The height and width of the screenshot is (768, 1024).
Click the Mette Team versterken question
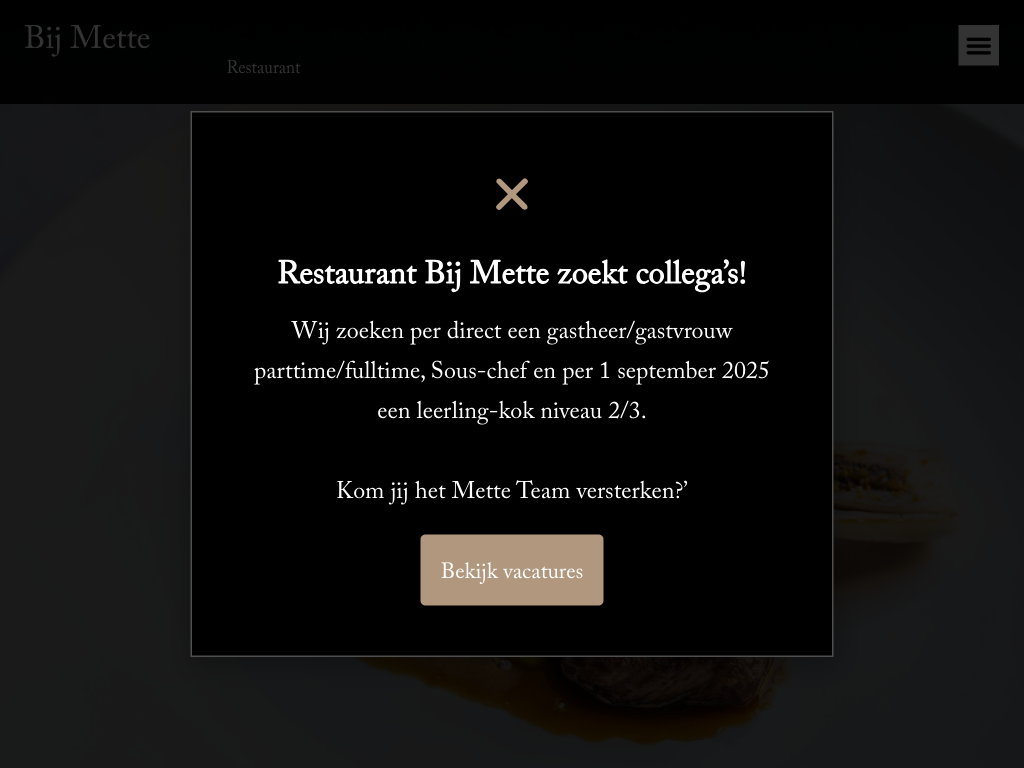click(x=512, y=493)
